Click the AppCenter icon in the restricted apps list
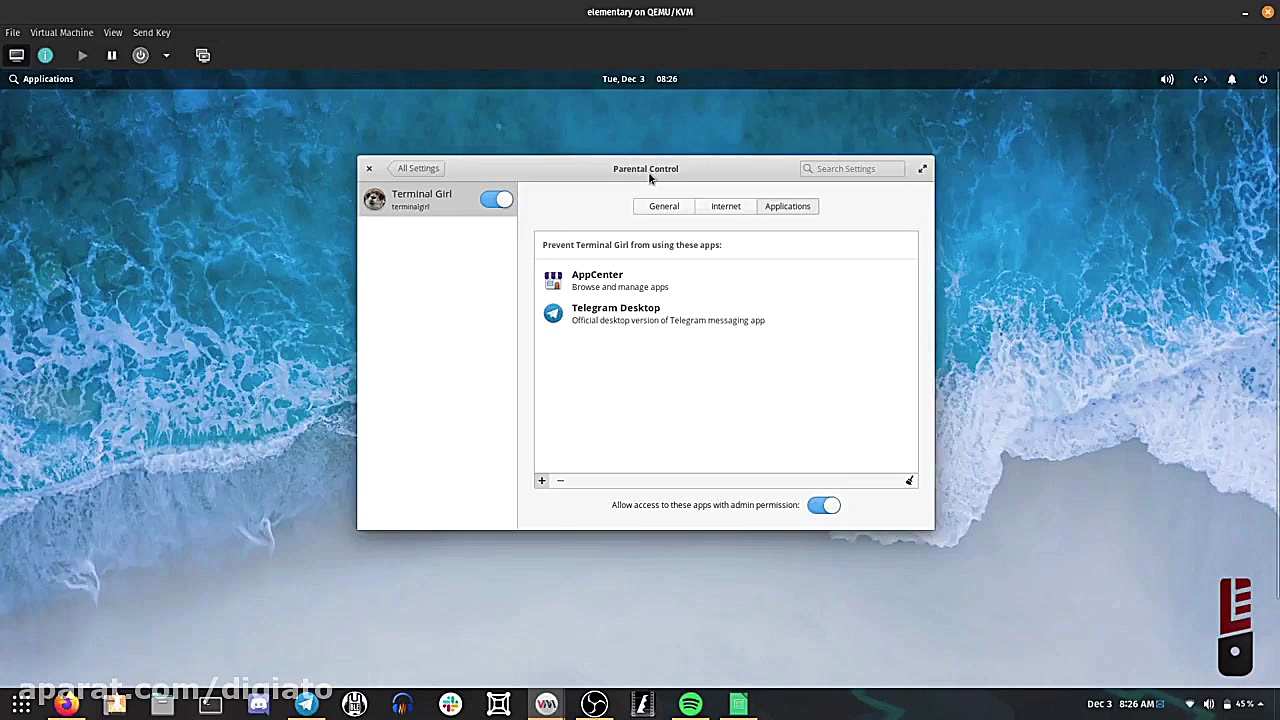 coord(553,281)
